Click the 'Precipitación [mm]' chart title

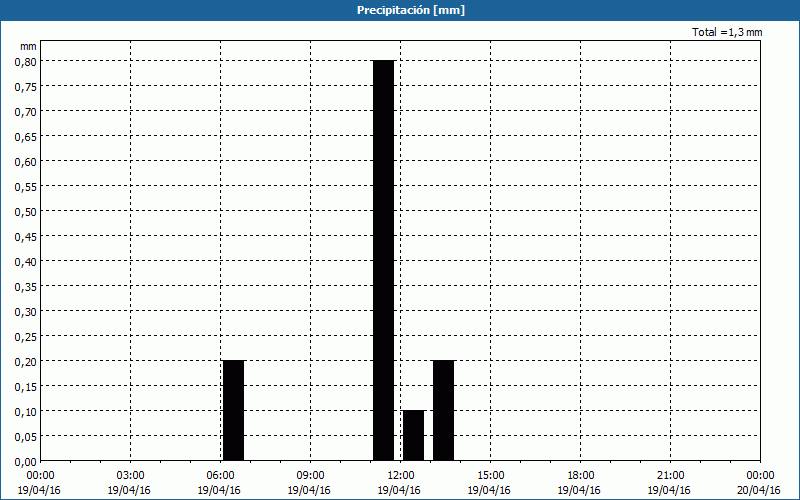click(411, 10)
